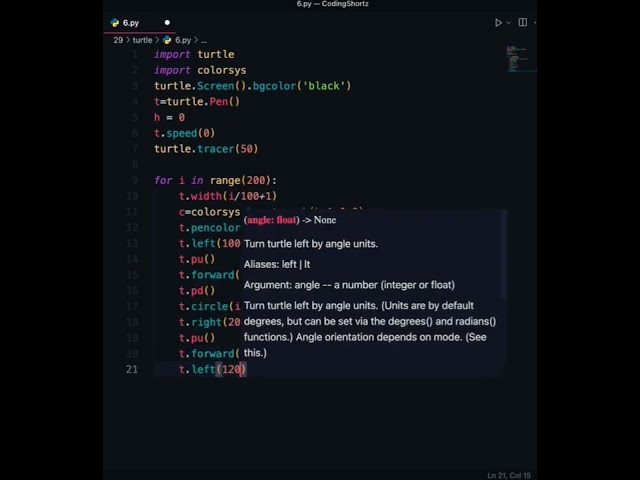640x480 pixels.
Task: Click the Python icon in breadcrumb
Action: pos(168,40)
